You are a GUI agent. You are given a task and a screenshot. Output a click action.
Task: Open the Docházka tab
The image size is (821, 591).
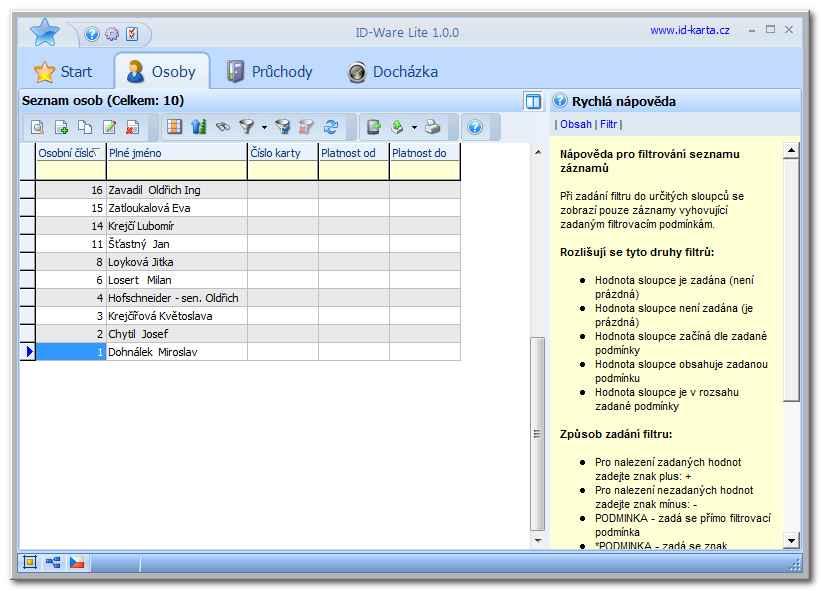[392, 72]
